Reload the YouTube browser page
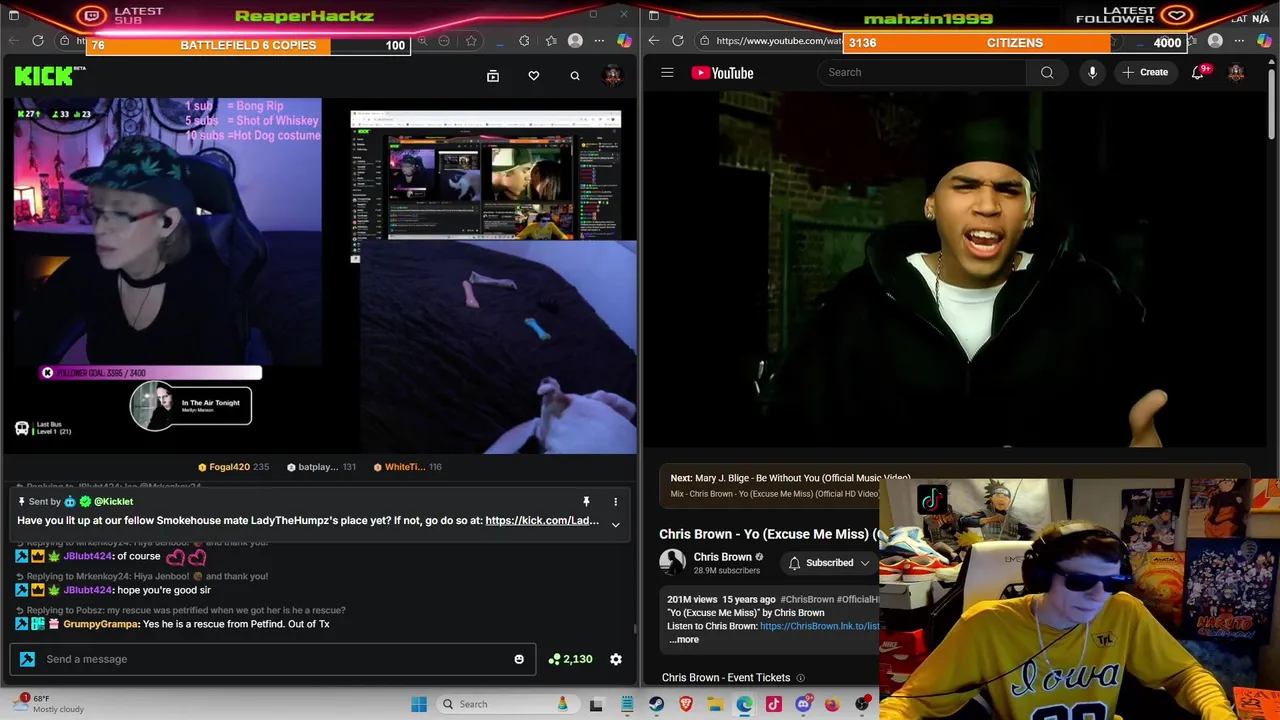The image size is (1280, 720). [x=678, y=41]
